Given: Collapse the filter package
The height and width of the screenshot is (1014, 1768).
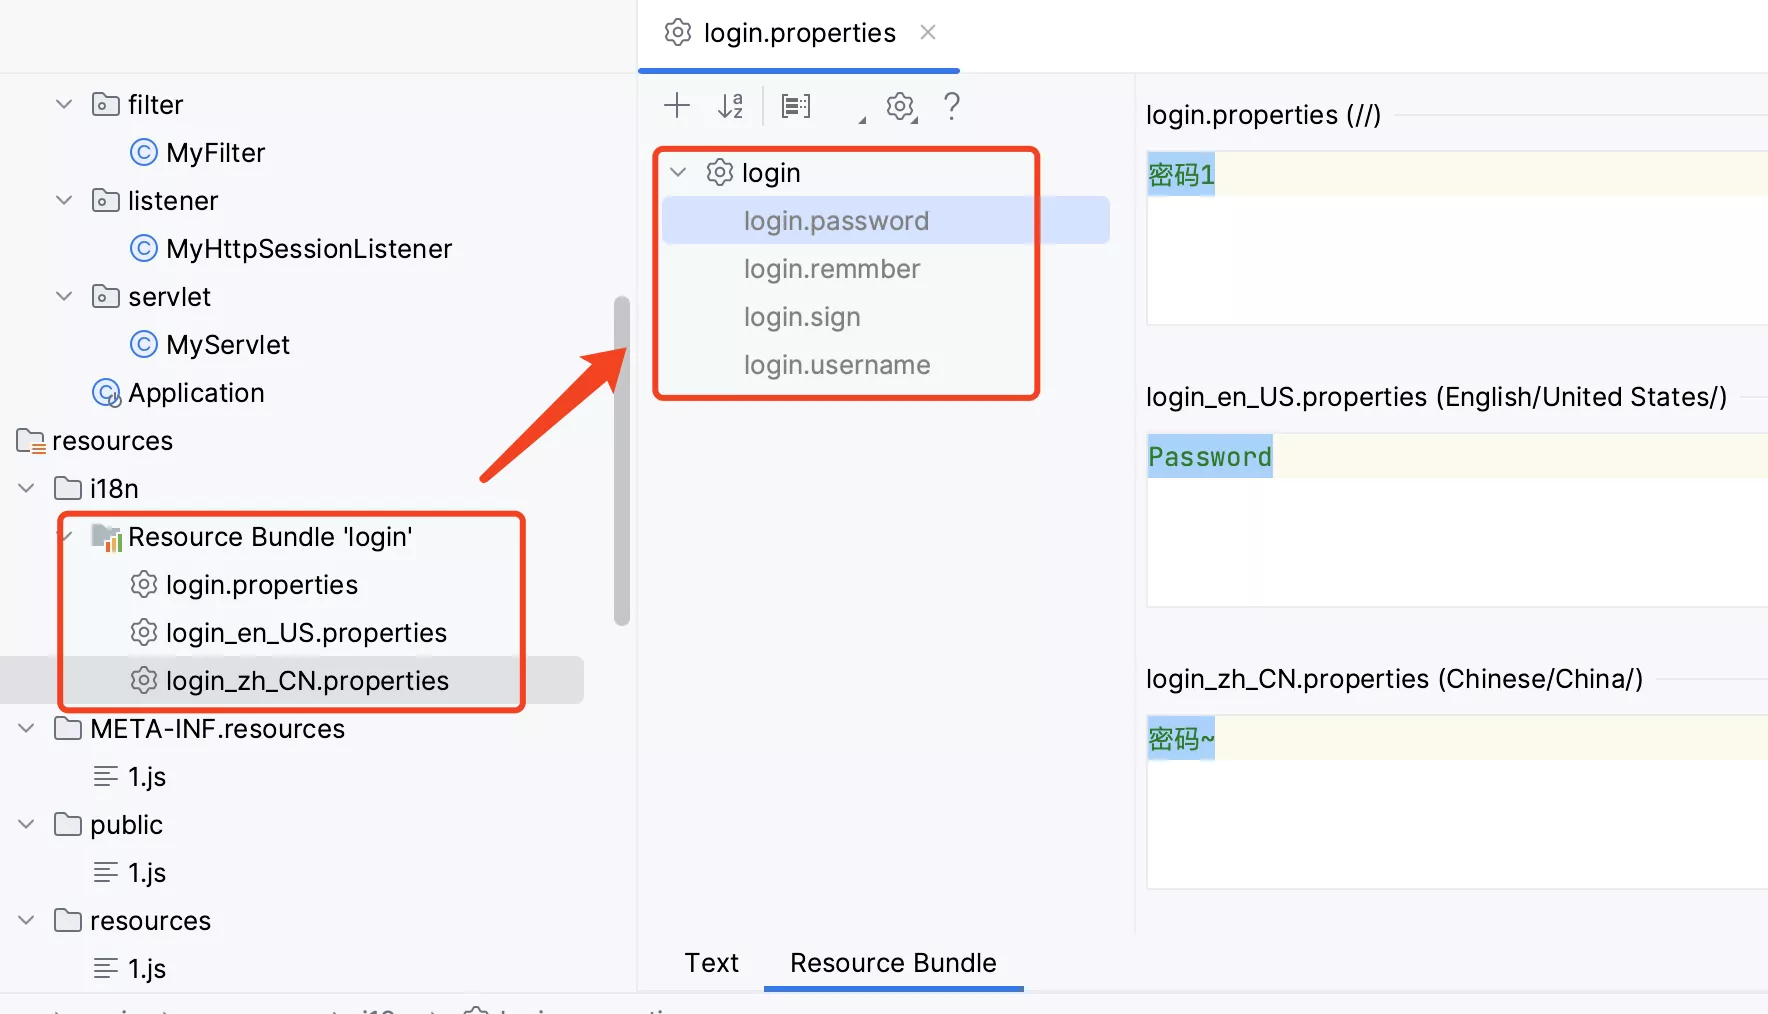Looking at the screenshot, I should (64, 104).
